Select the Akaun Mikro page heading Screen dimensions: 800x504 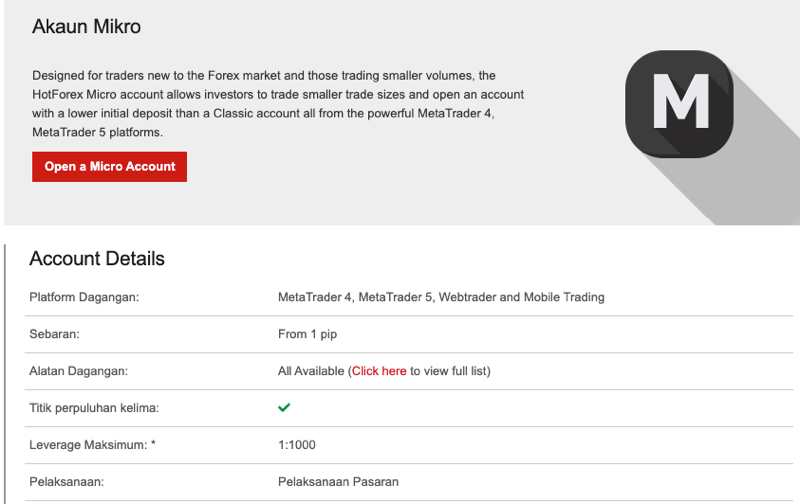86,27
